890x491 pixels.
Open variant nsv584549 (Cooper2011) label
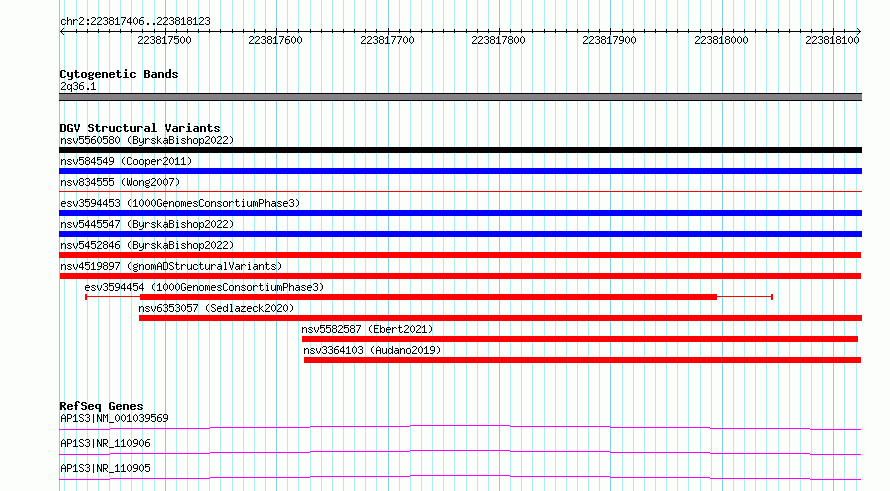coord(126,161)
